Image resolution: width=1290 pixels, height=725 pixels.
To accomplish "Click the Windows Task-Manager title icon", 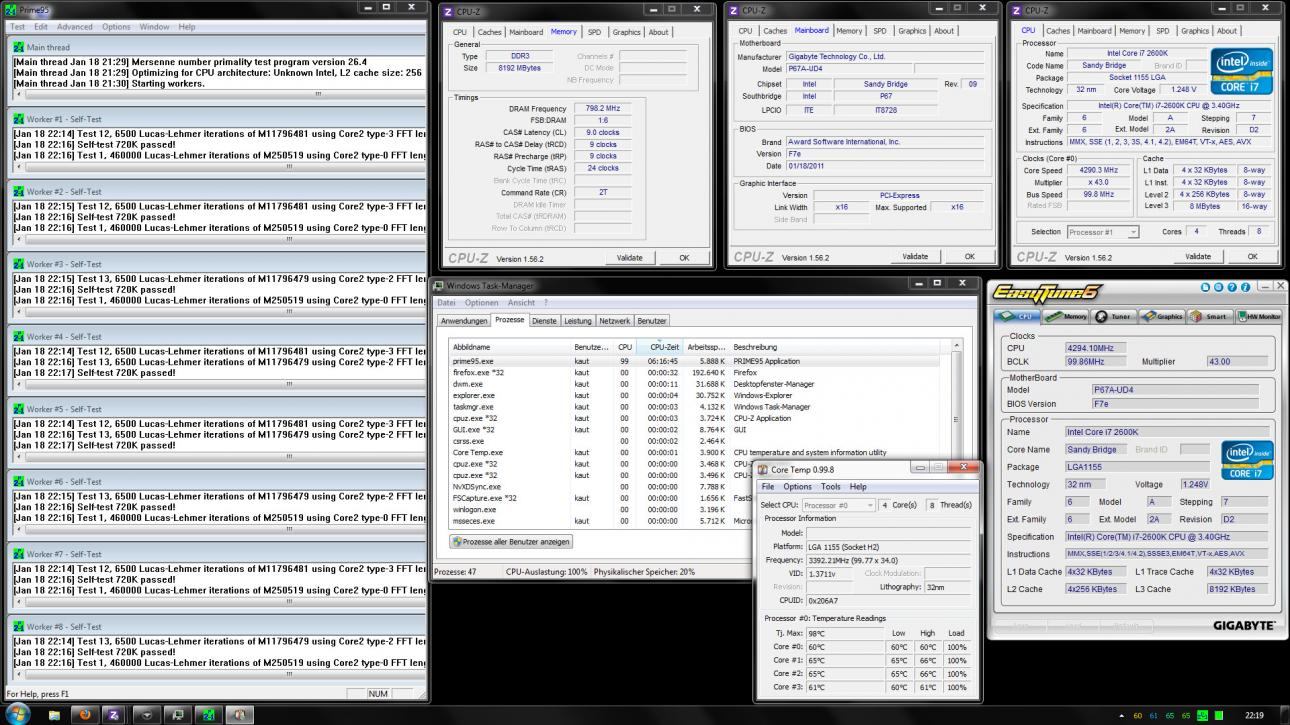I will pos(439,286).
